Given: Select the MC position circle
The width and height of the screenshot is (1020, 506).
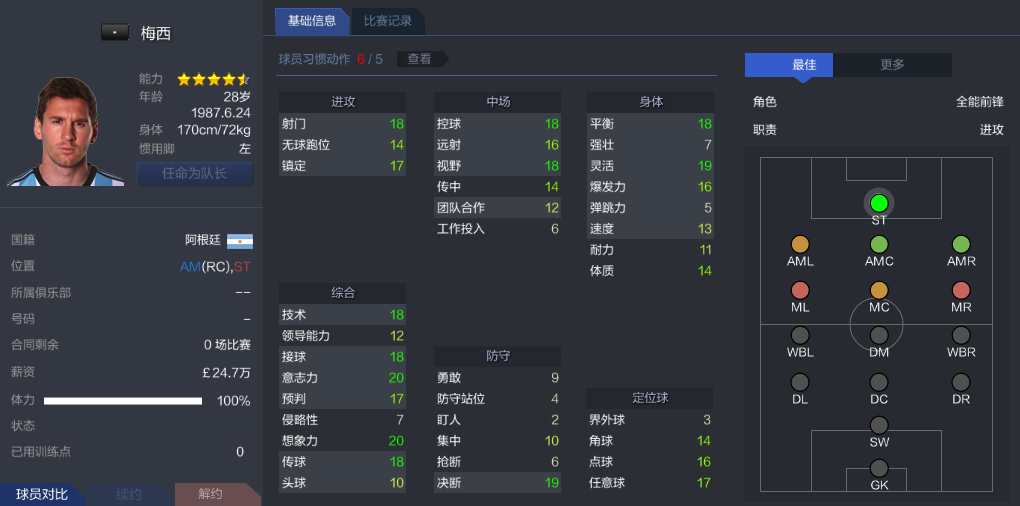Looking at the screenshot, I should coord(879,290).
